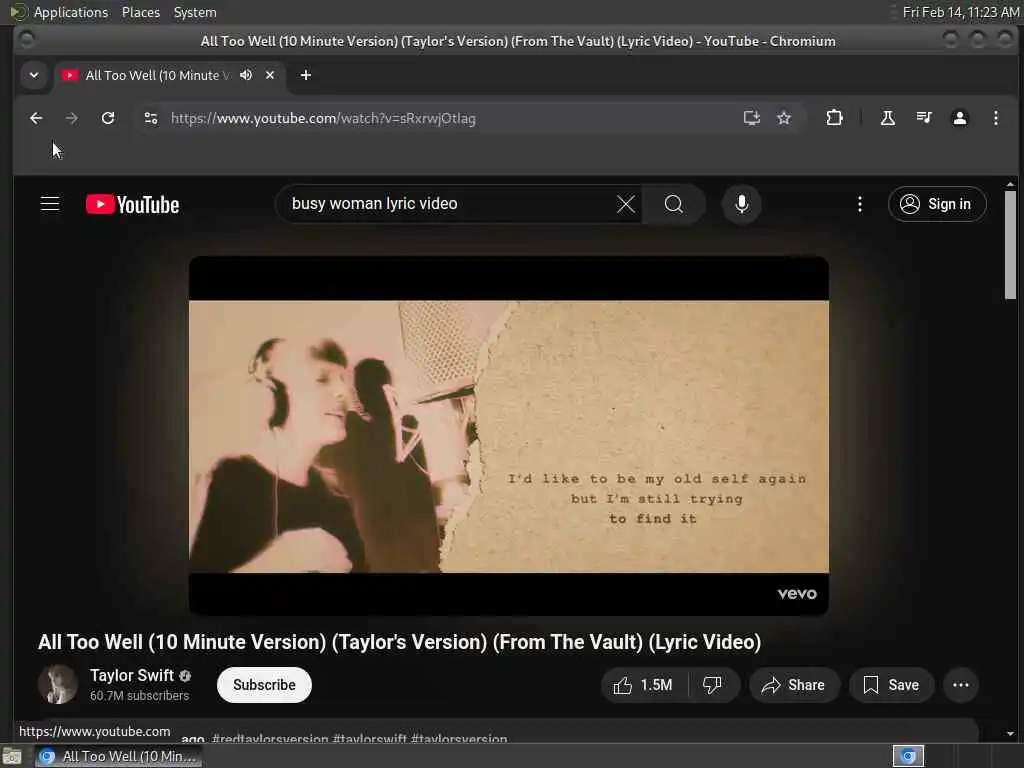The image size is (1024, 768).
Task: Click the 60.7M subscribers text
Action: pyautogui.click(x=139, y=696)
